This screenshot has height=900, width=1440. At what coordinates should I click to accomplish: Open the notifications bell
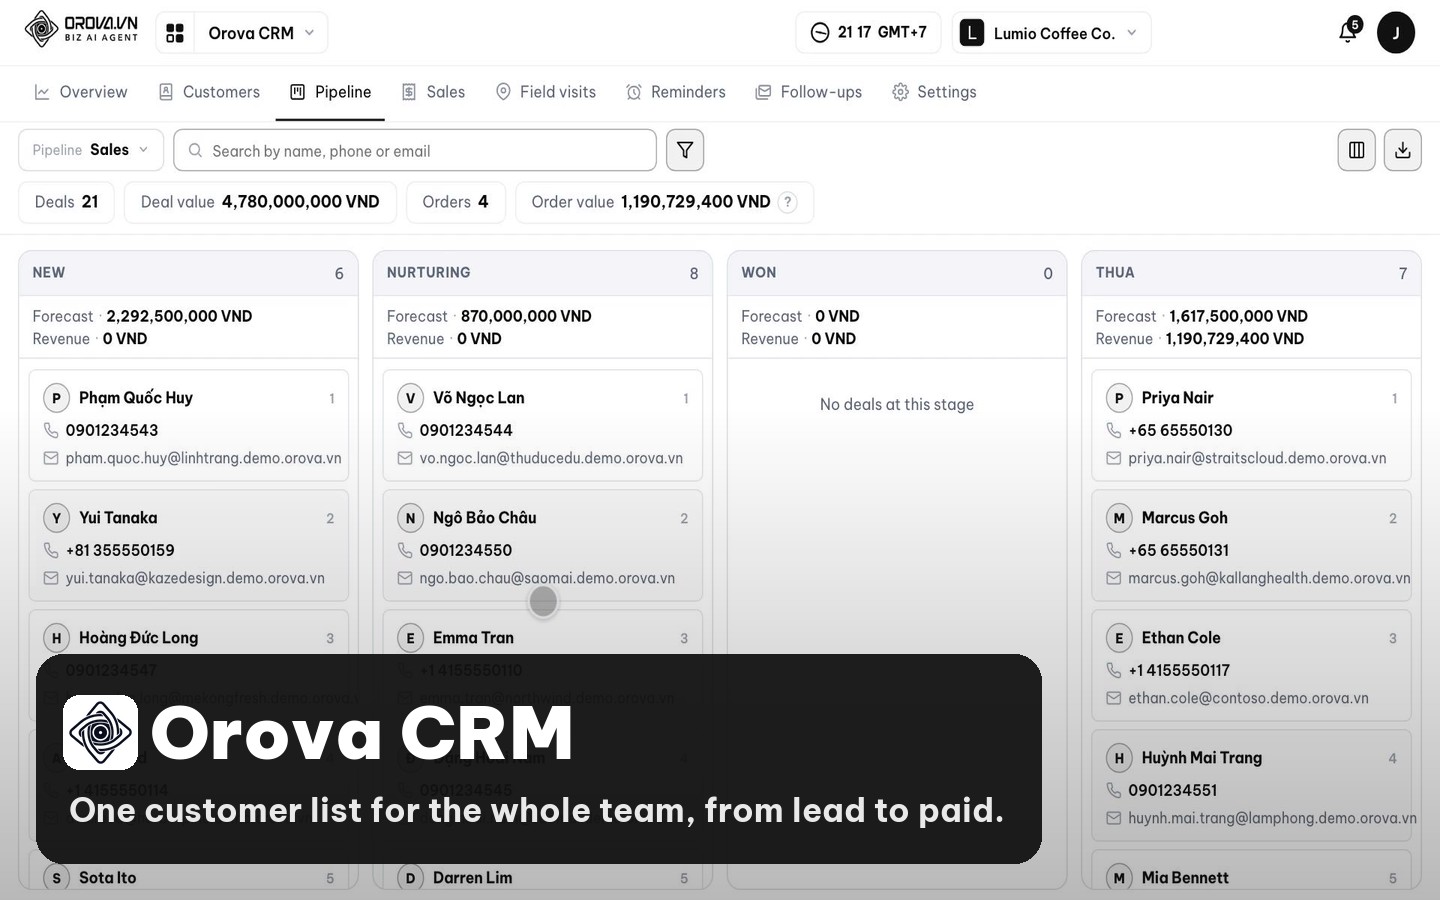[1348, 32]
